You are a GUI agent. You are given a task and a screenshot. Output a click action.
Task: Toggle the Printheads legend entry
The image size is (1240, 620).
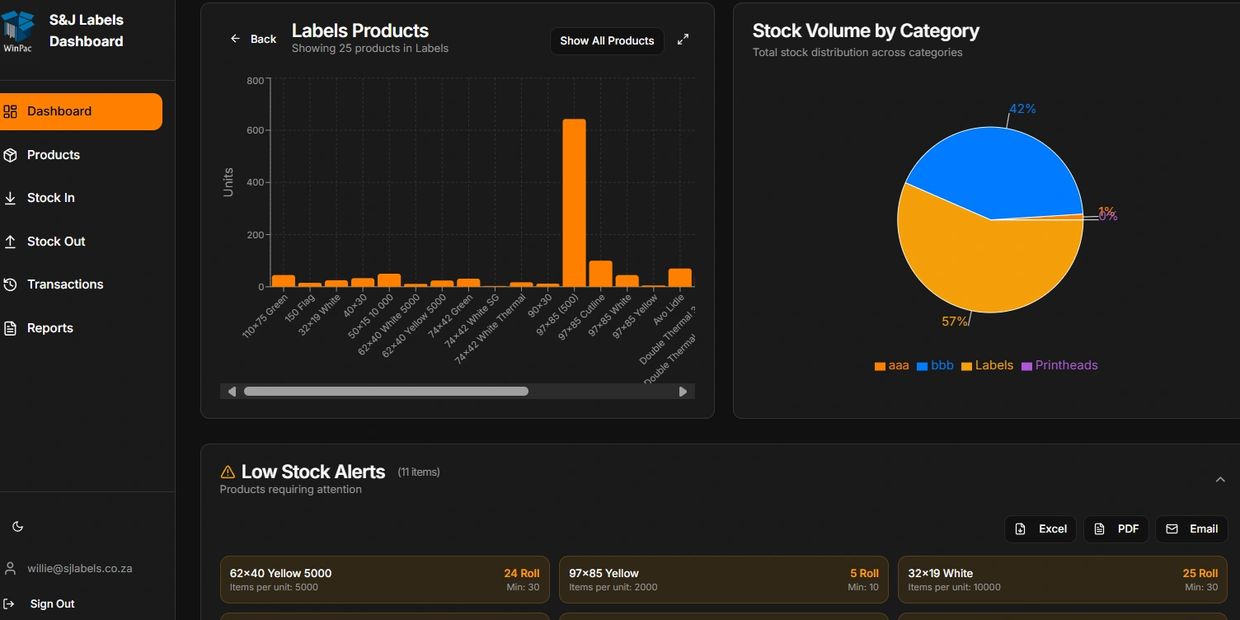1059,366
